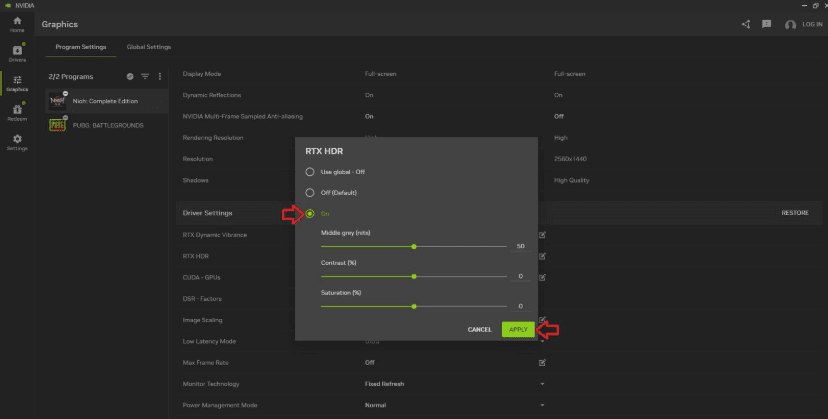Viewport: 828px width, 419px height.
Task: Click the minus badge on Nioh thumbnail
Action: coord(65,94)
